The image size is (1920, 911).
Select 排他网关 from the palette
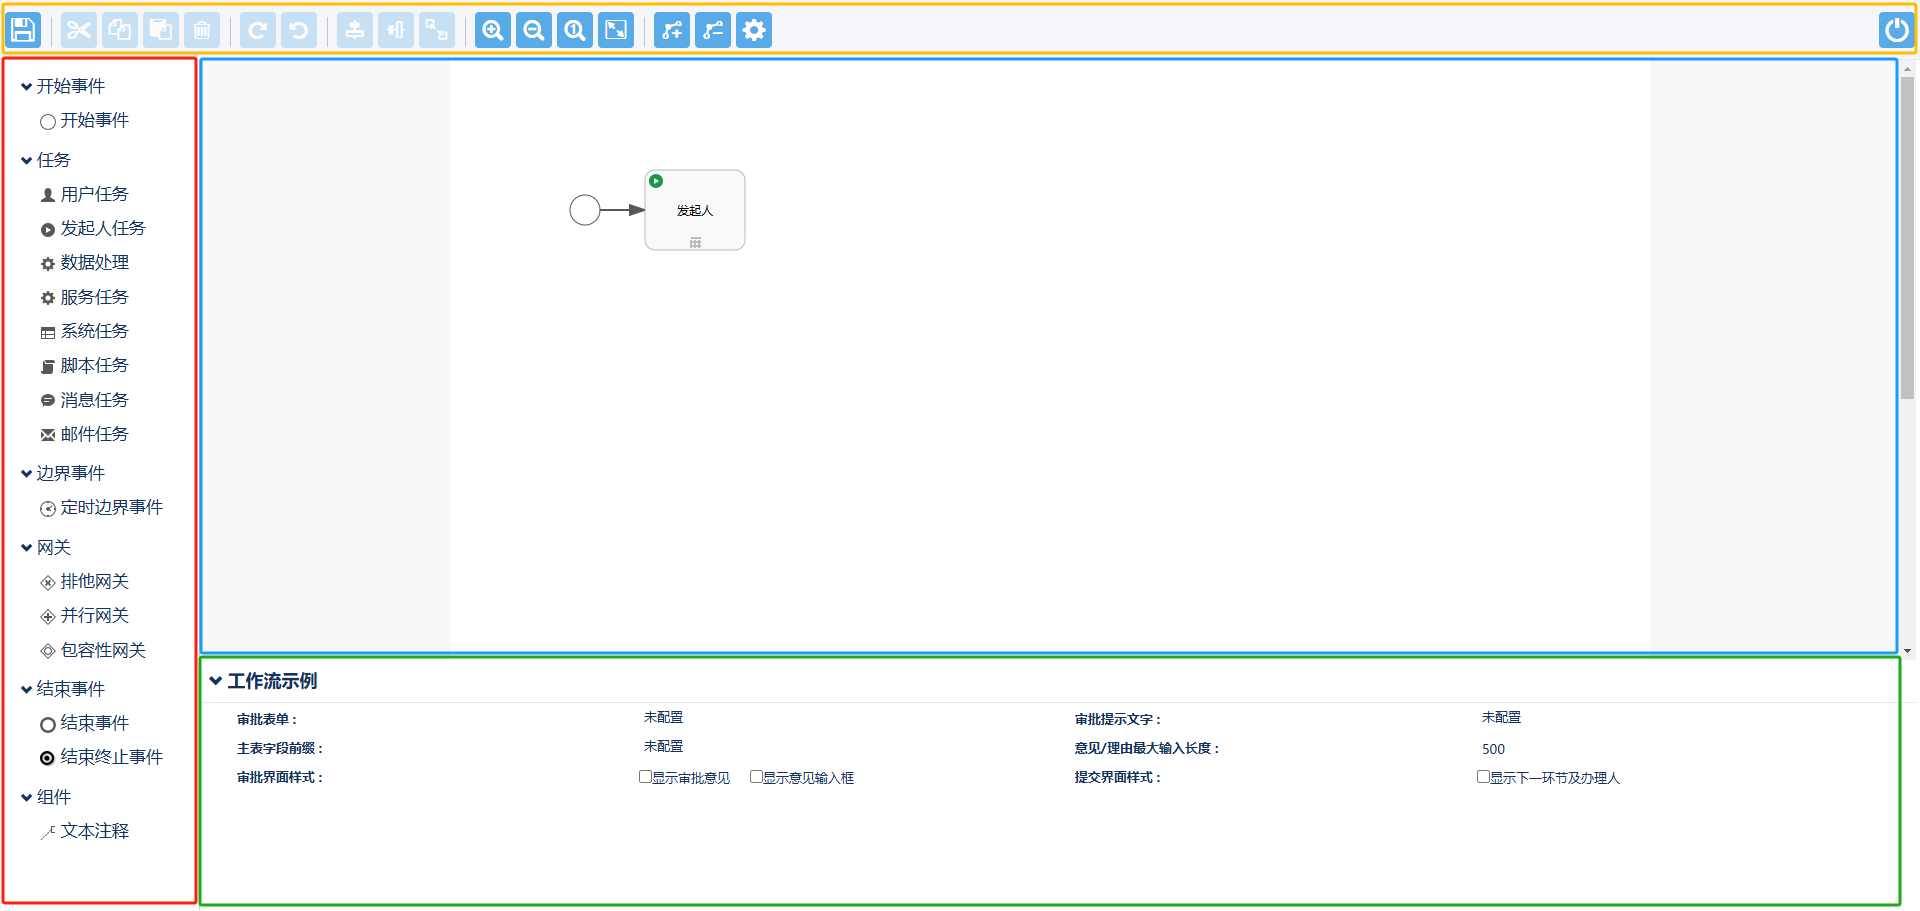pos(94,582)
